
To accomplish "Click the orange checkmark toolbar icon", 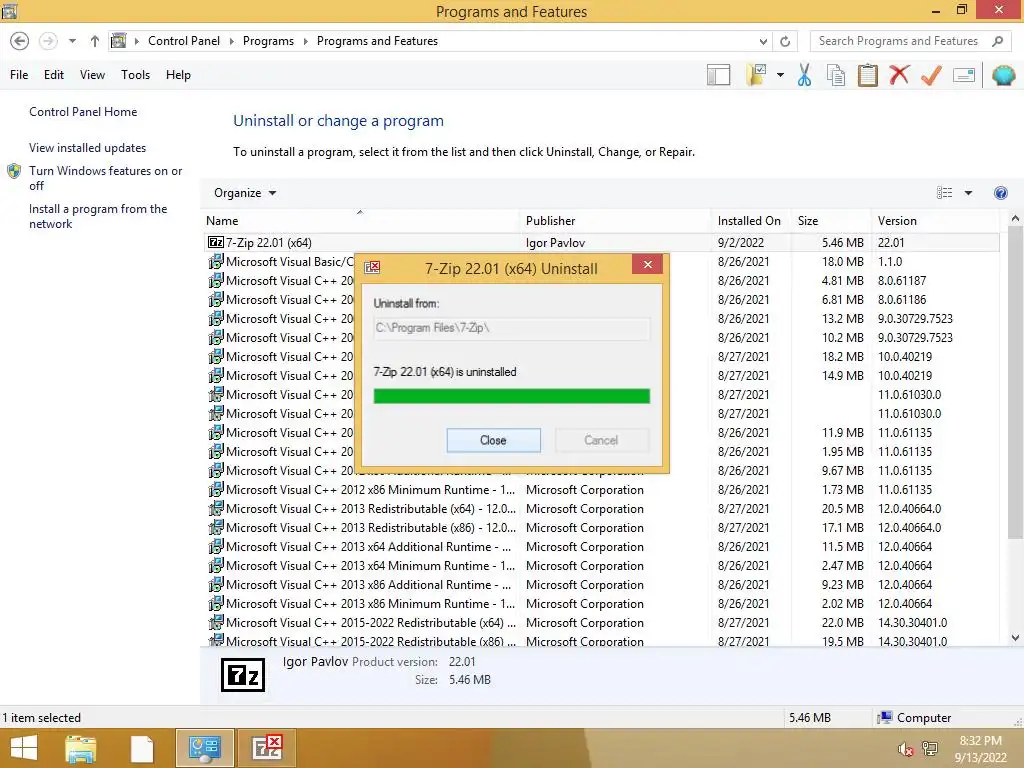I will (x=931, y=75).
